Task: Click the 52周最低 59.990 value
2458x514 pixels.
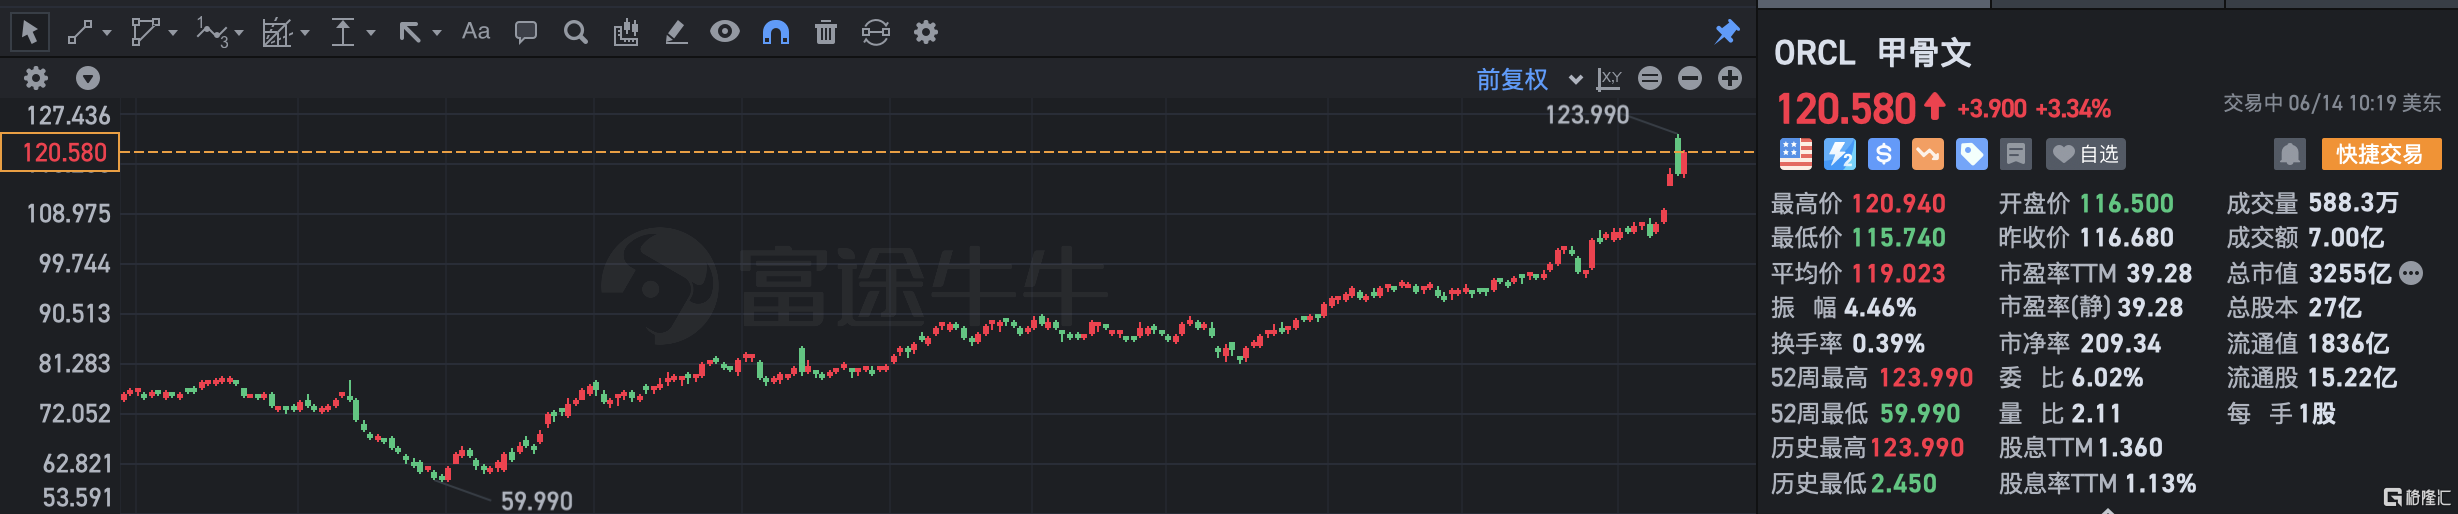Action: [1920, 414]
